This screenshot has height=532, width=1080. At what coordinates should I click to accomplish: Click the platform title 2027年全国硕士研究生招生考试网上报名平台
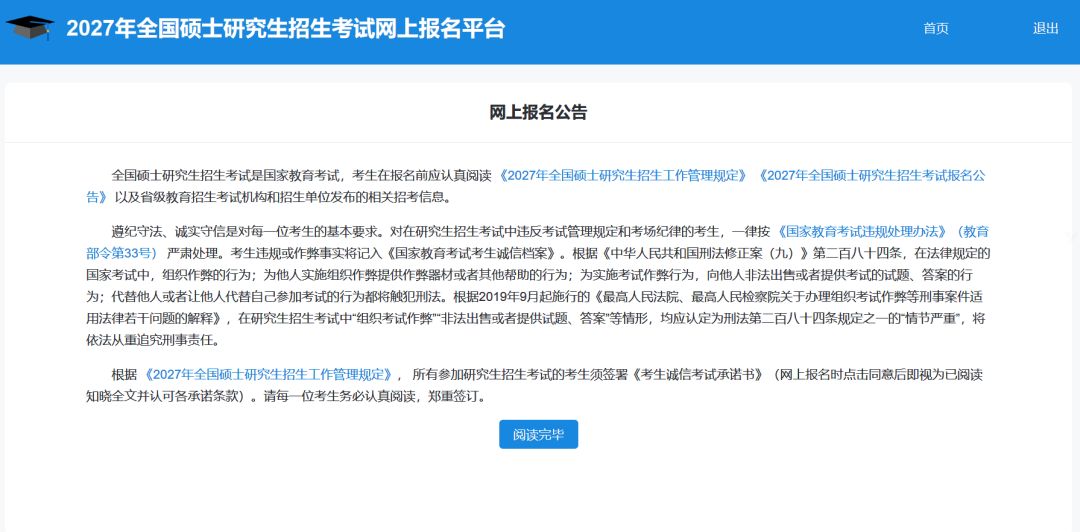(286, 29)
